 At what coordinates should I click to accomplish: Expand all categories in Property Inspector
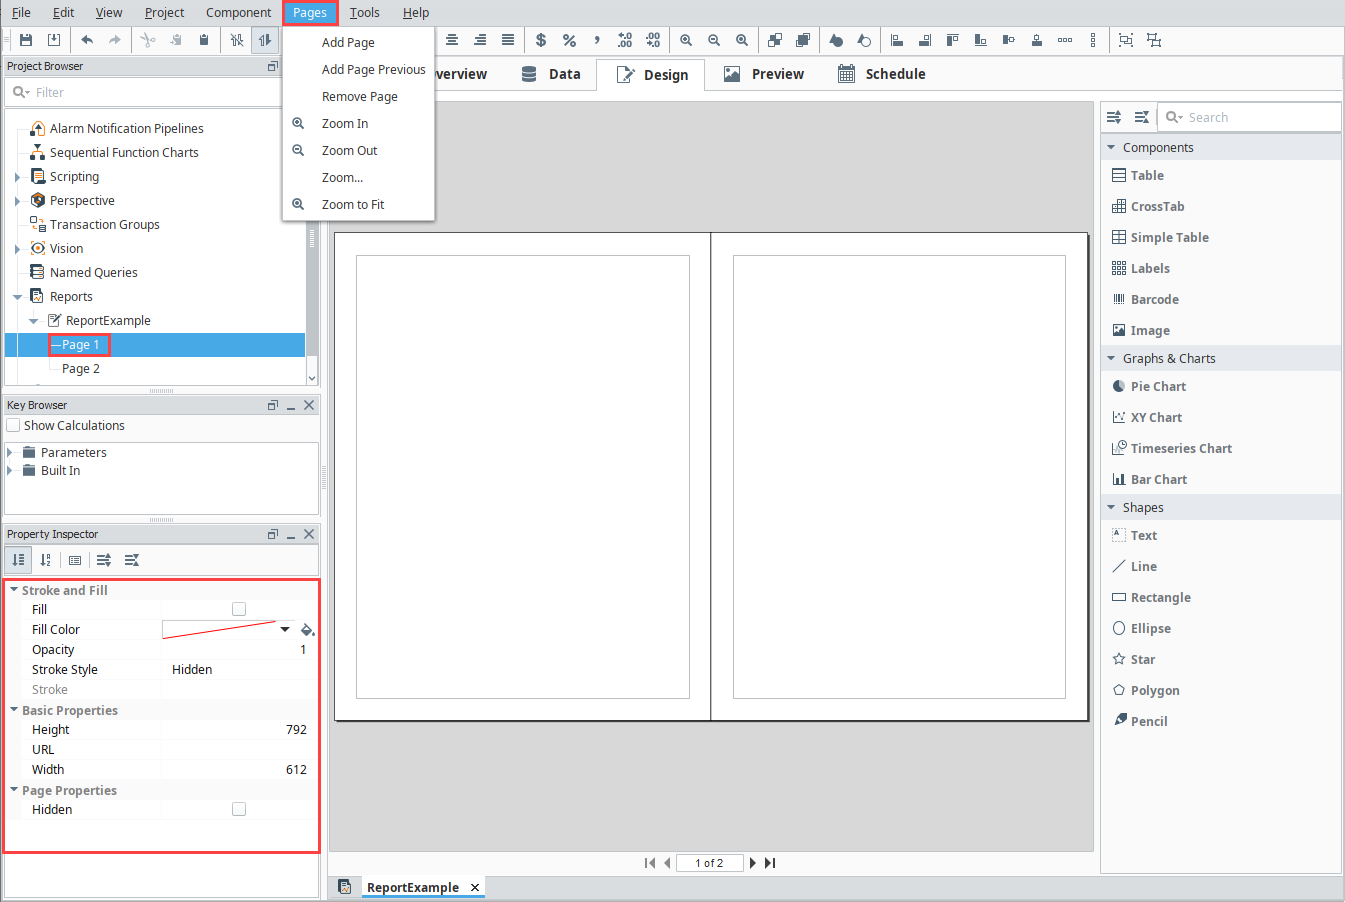coord(104,560)
